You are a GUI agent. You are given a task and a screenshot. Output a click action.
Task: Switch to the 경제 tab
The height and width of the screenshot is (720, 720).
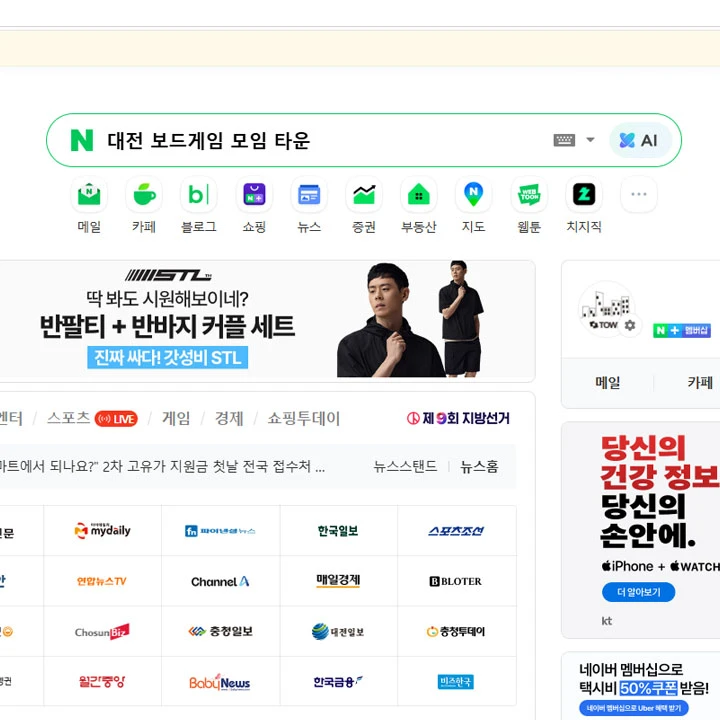pos(229,418)
